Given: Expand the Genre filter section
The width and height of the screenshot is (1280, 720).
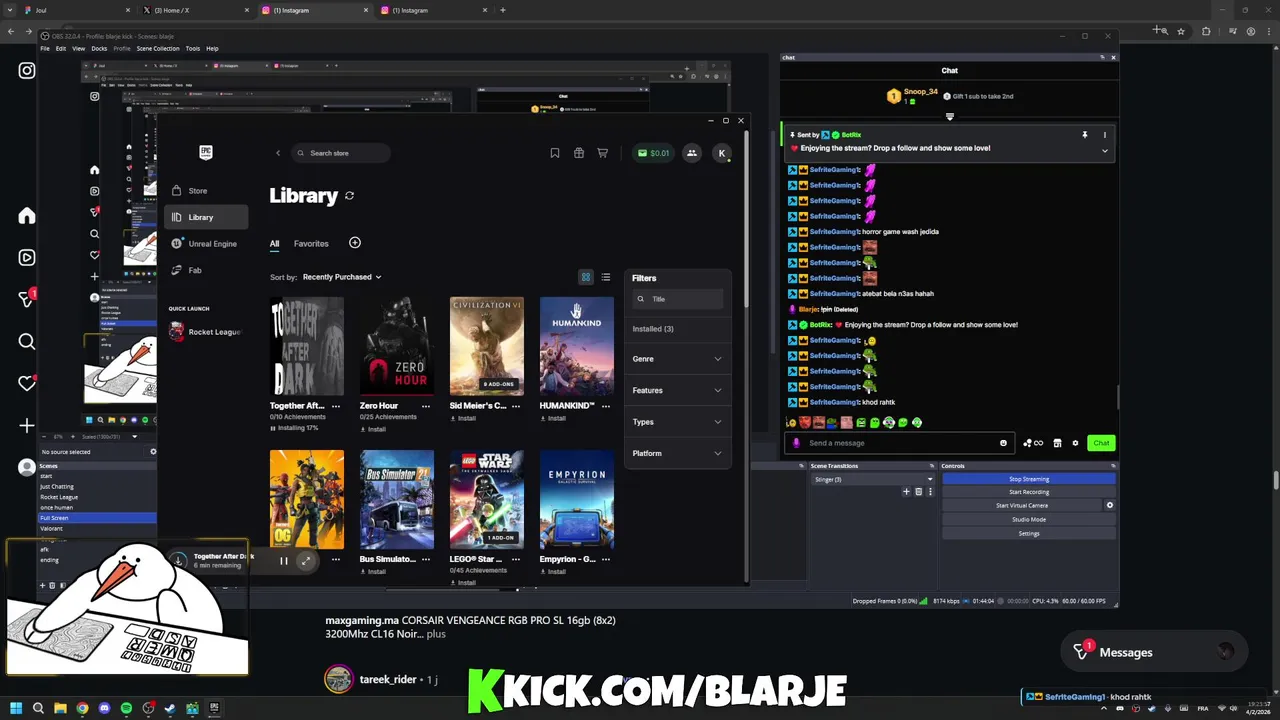Looking at the screenshot, I should [x=677, y=359].
